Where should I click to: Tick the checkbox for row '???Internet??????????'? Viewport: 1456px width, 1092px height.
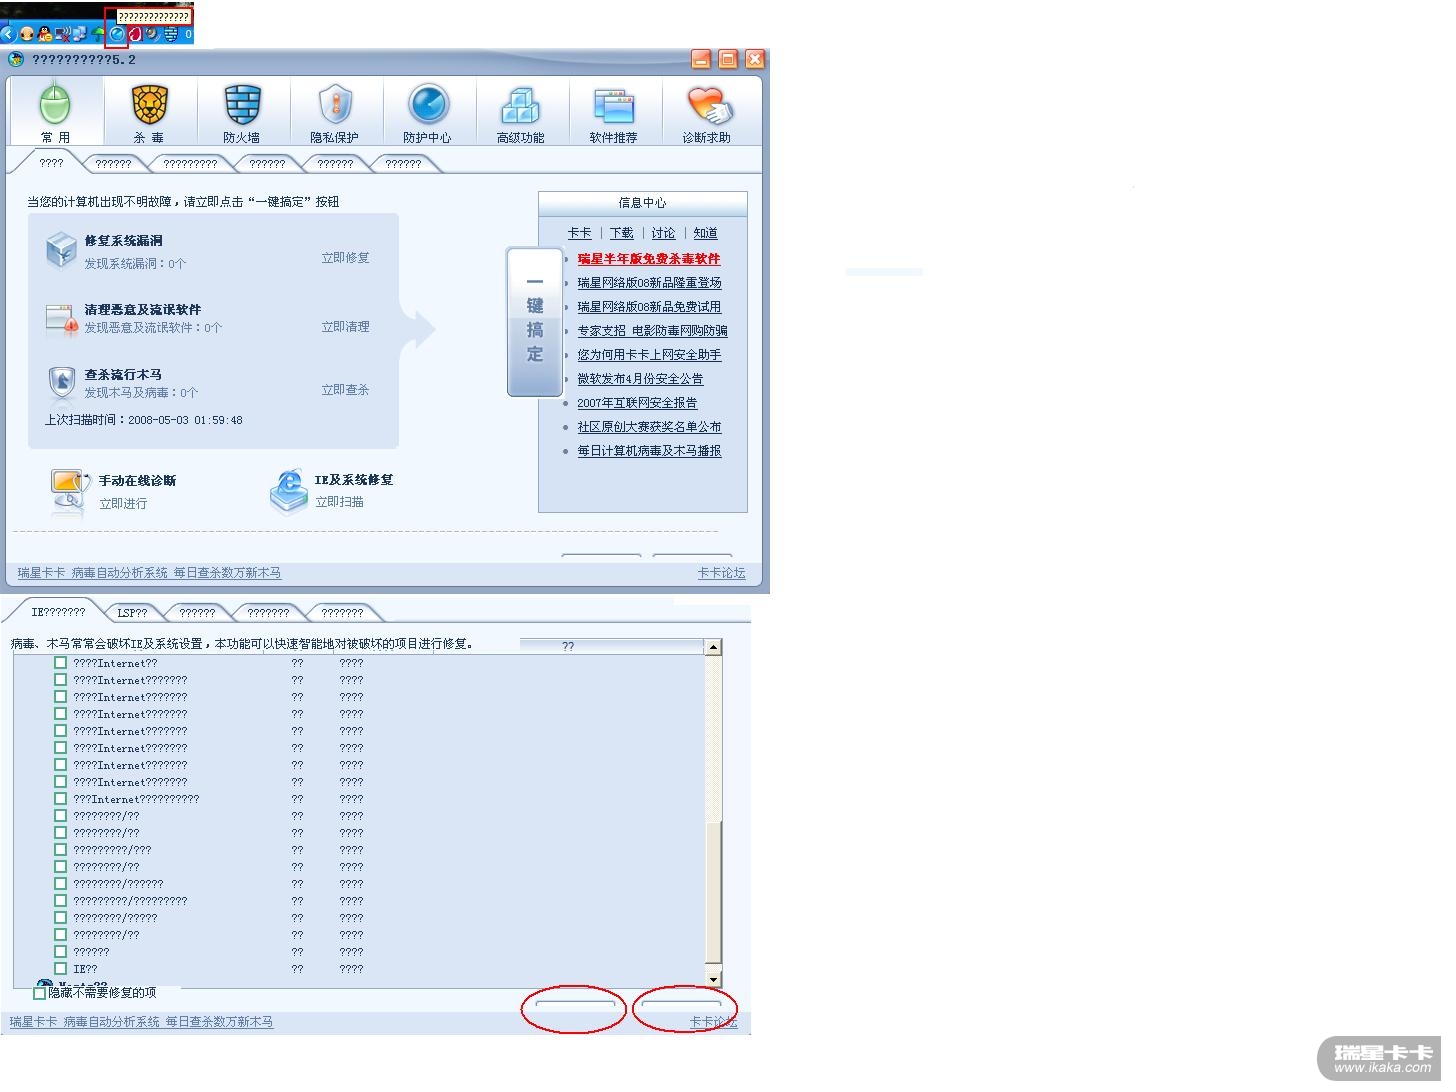(60, 799)
